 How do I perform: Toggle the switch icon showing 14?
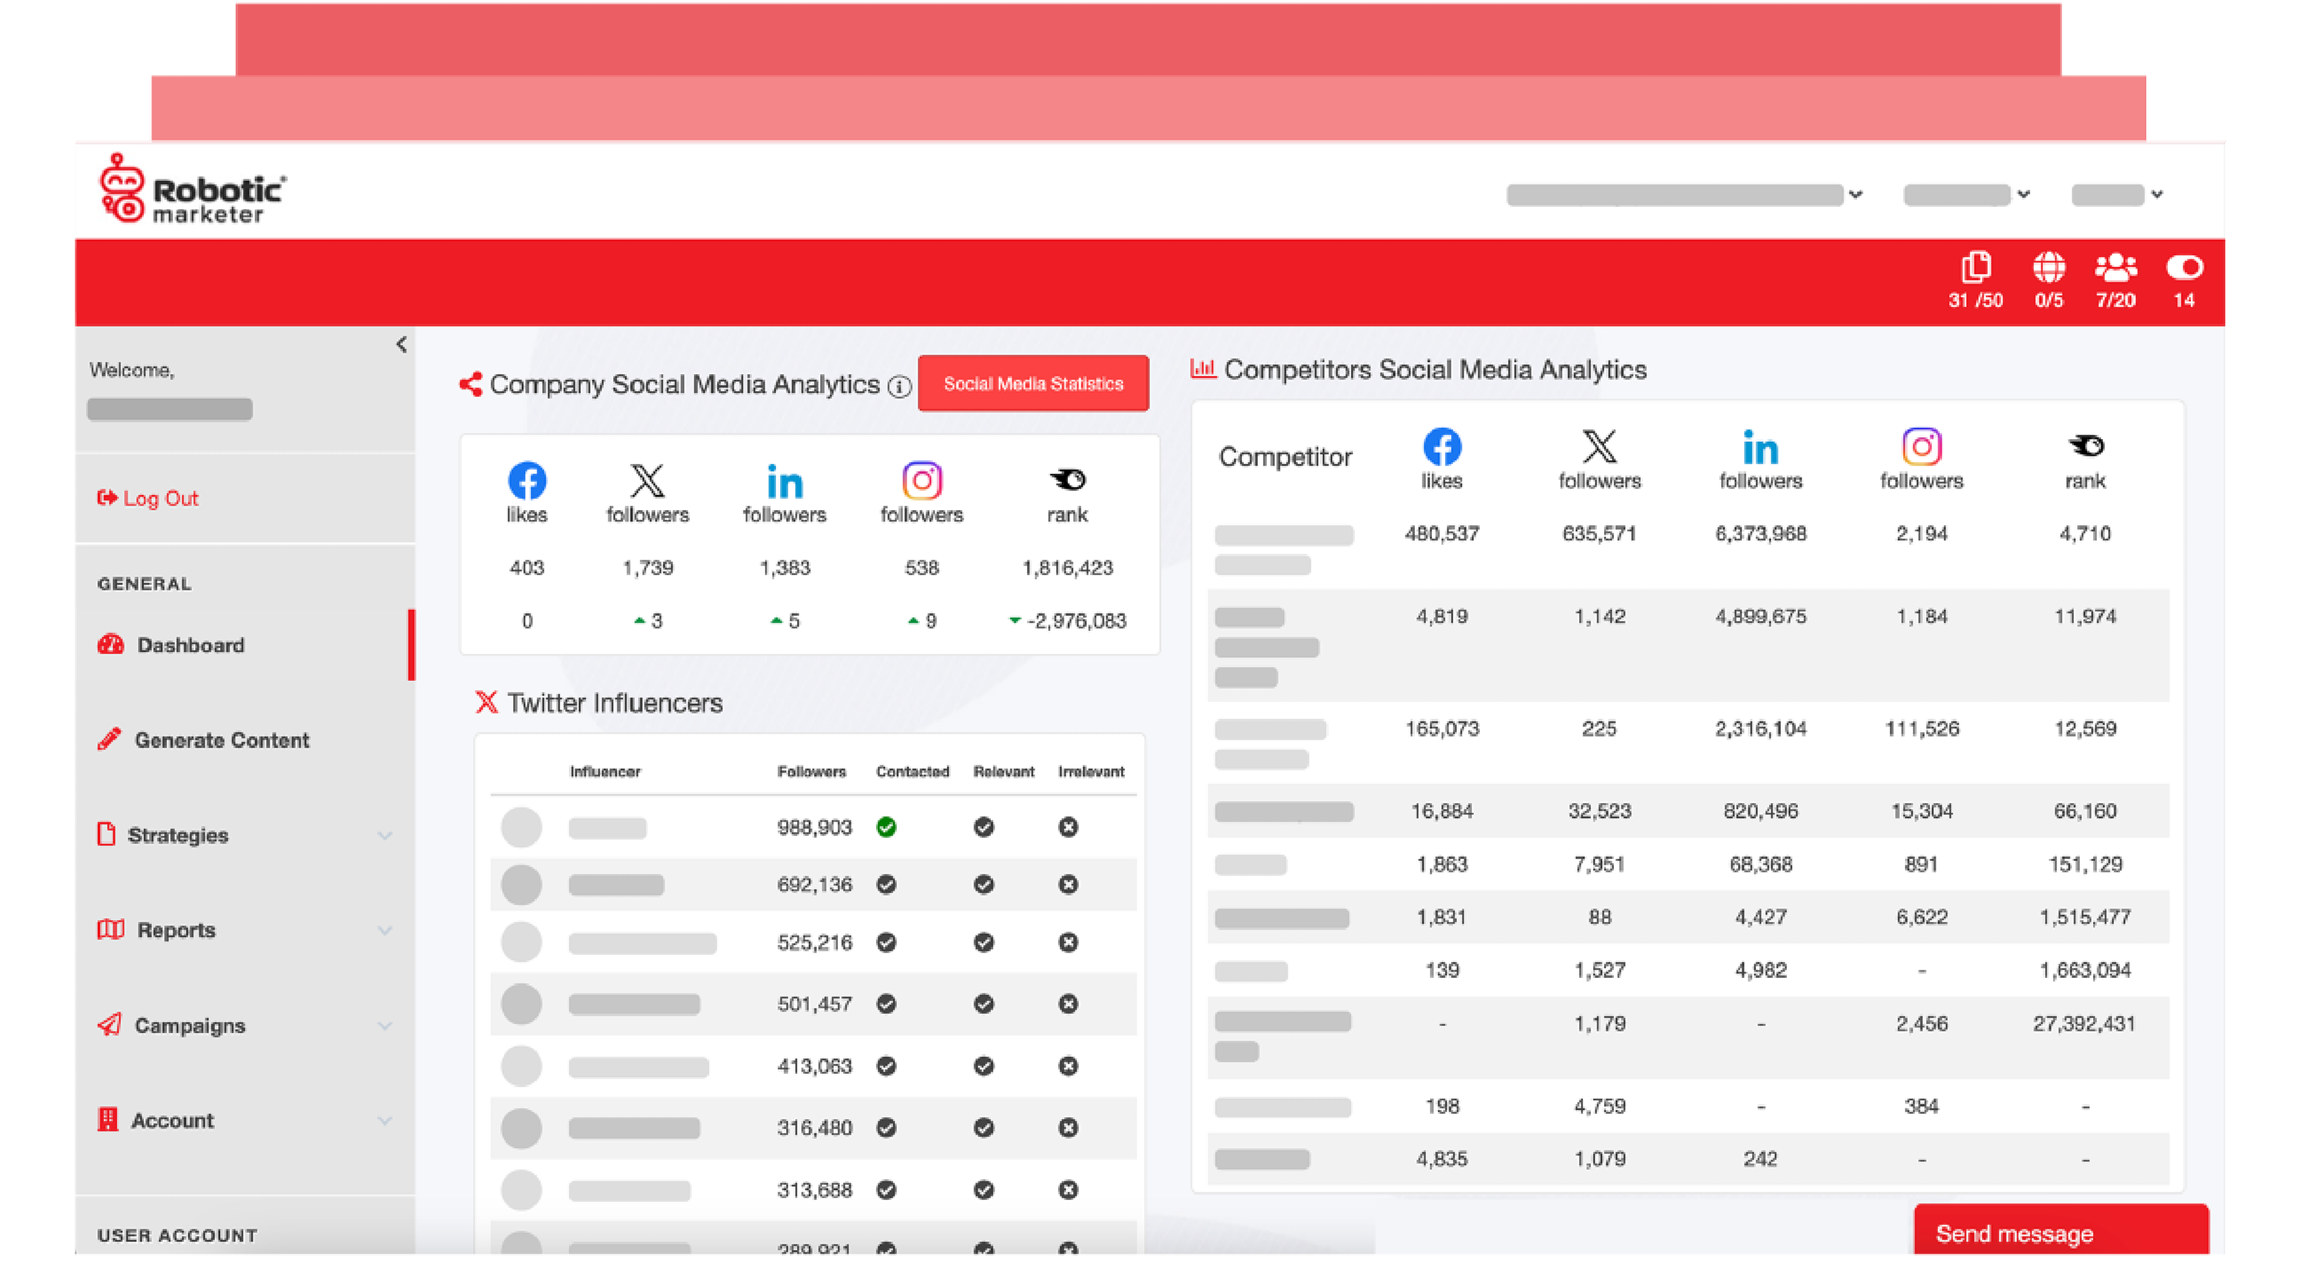[2184, 268]
